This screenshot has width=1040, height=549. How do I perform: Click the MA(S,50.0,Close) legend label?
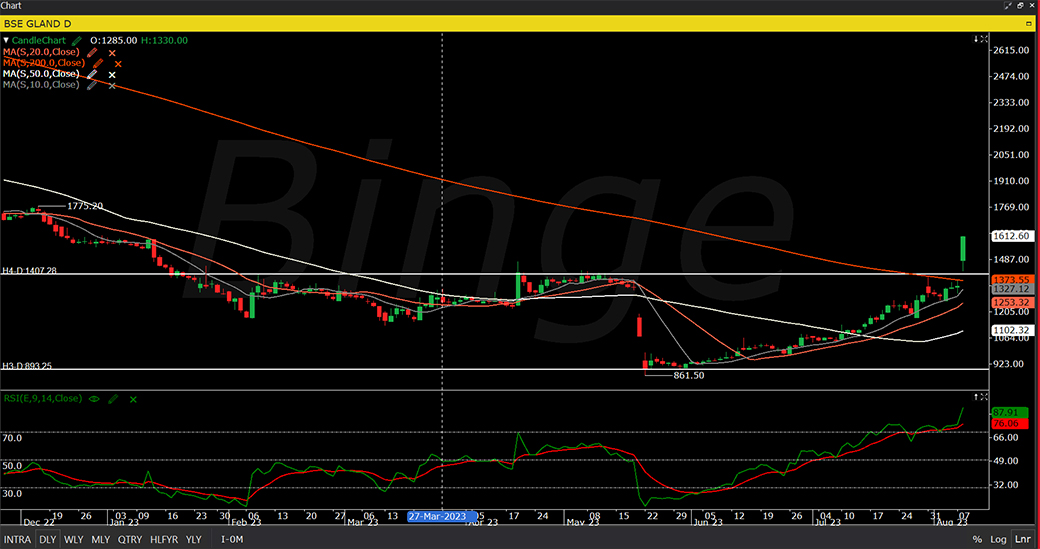[x=41, y=74]
